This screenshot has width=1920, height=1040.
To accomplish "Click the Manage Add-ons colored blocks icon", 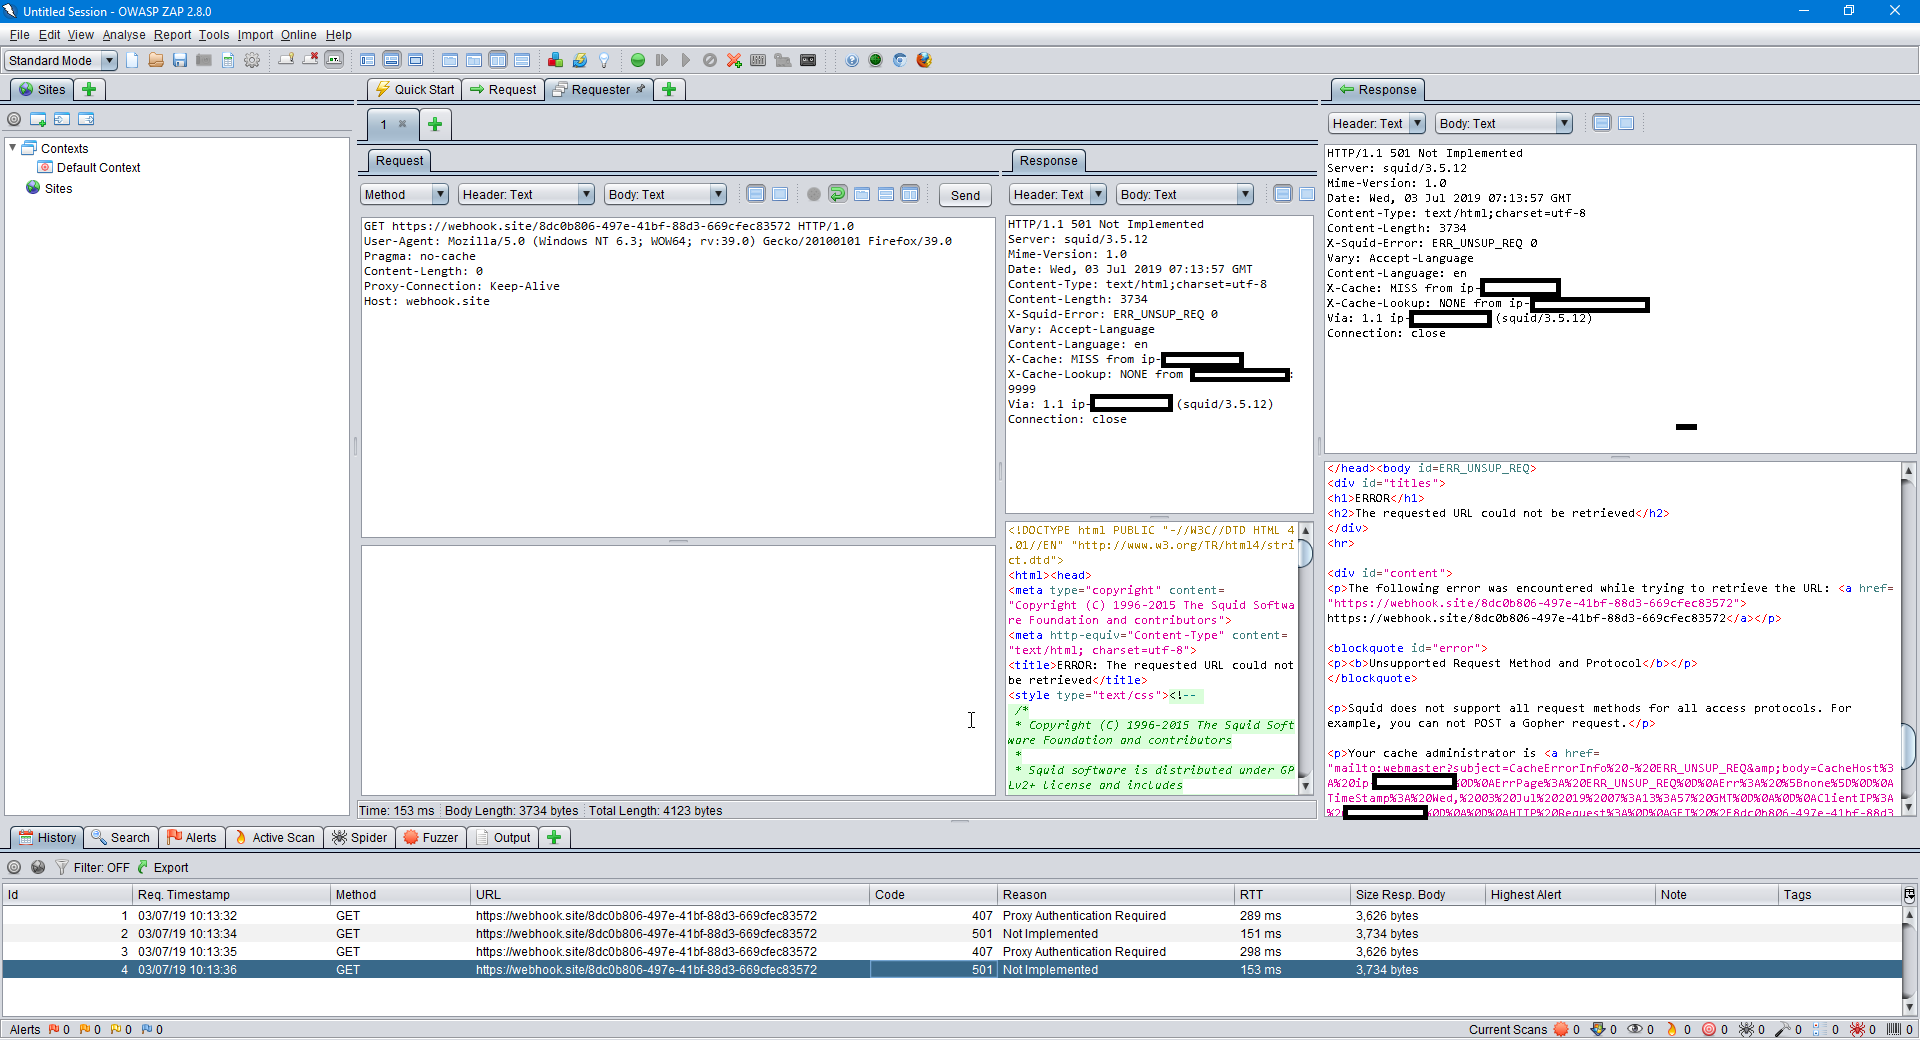I will [x=555, y=60].
